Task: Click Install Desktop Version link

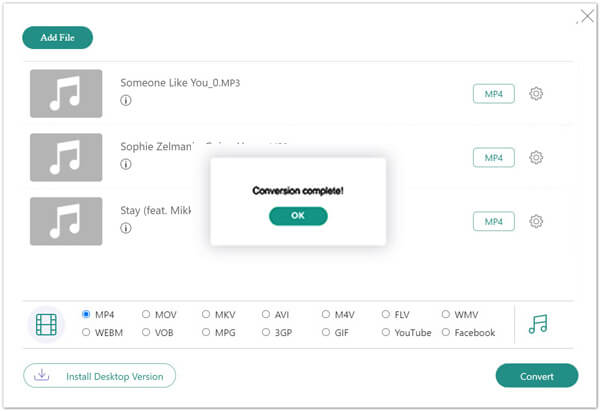Action: 99,376
